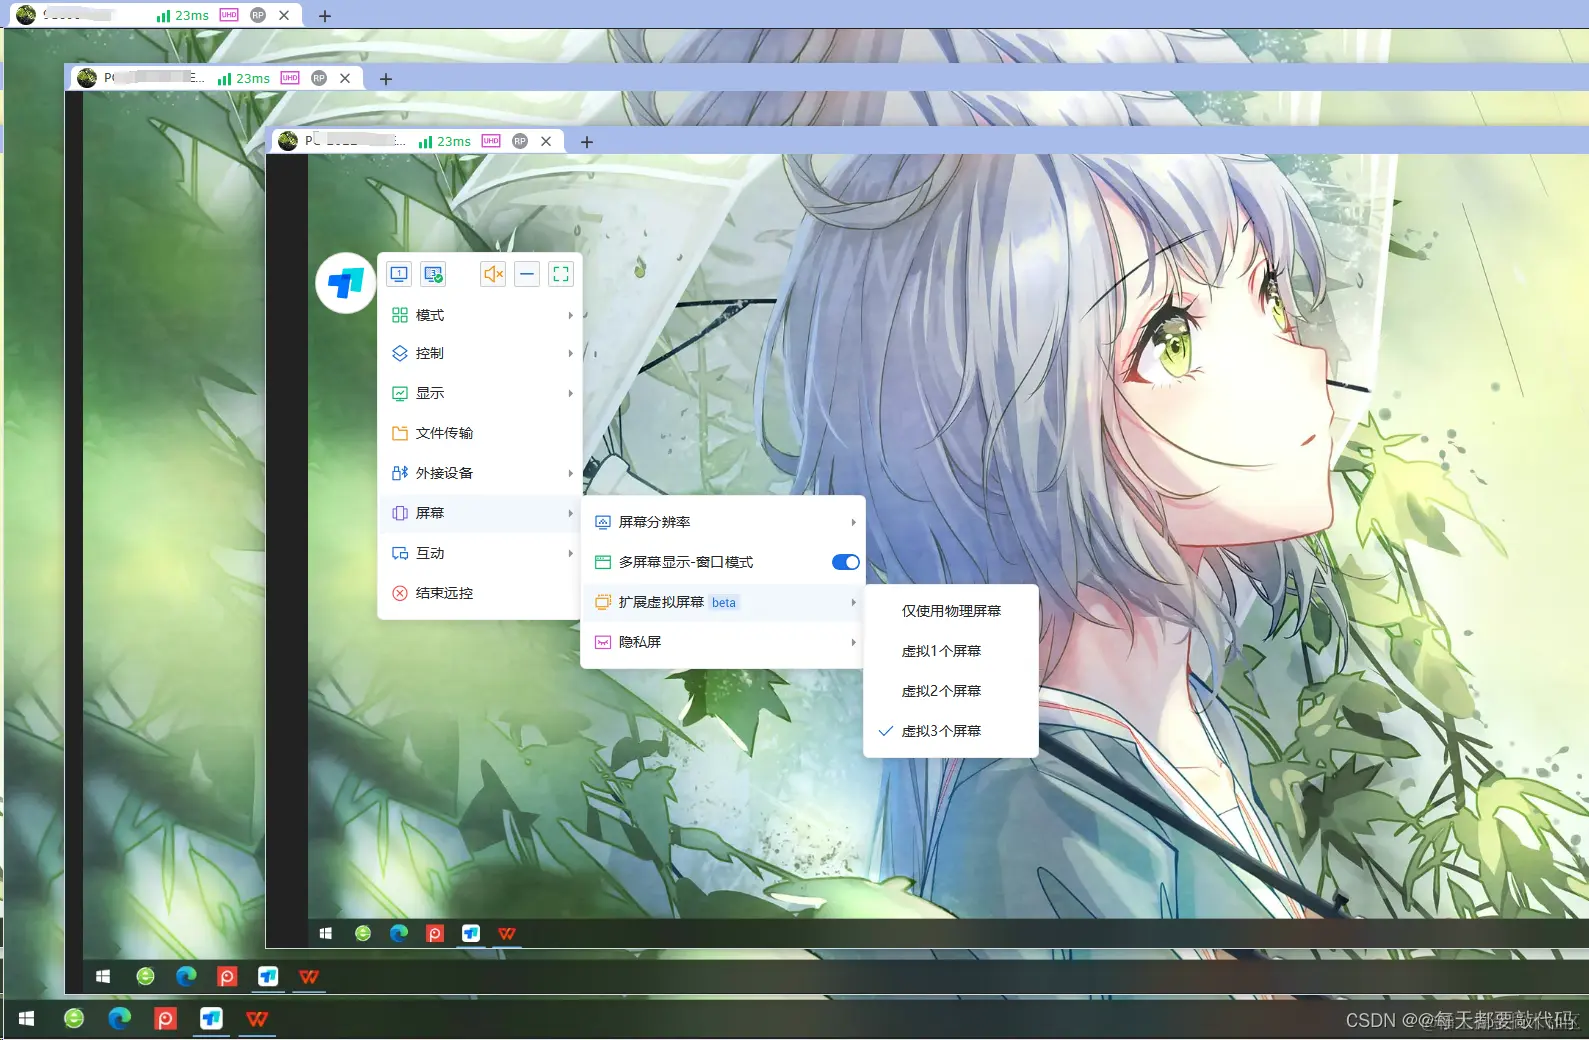Click the ToDesk floating ball logo
Screen dimensions: 1589x1040
pyautogui.click(x=346, y=283)
